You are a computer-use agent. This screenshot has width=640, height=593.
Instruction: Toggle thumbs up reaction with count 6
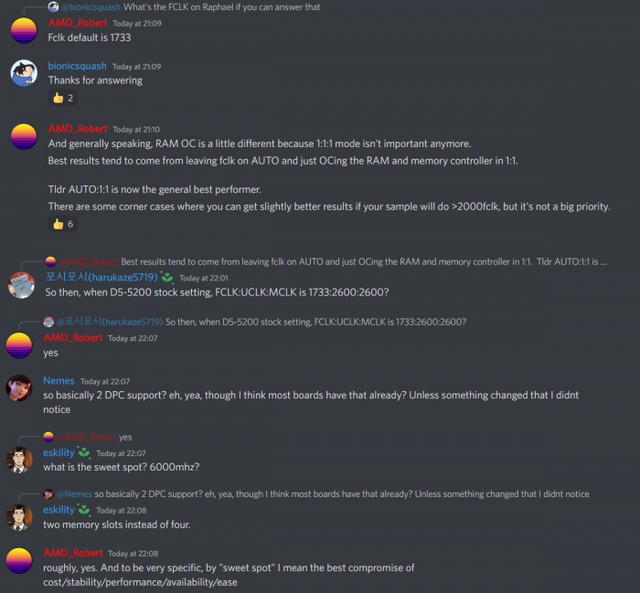point(63,224)
